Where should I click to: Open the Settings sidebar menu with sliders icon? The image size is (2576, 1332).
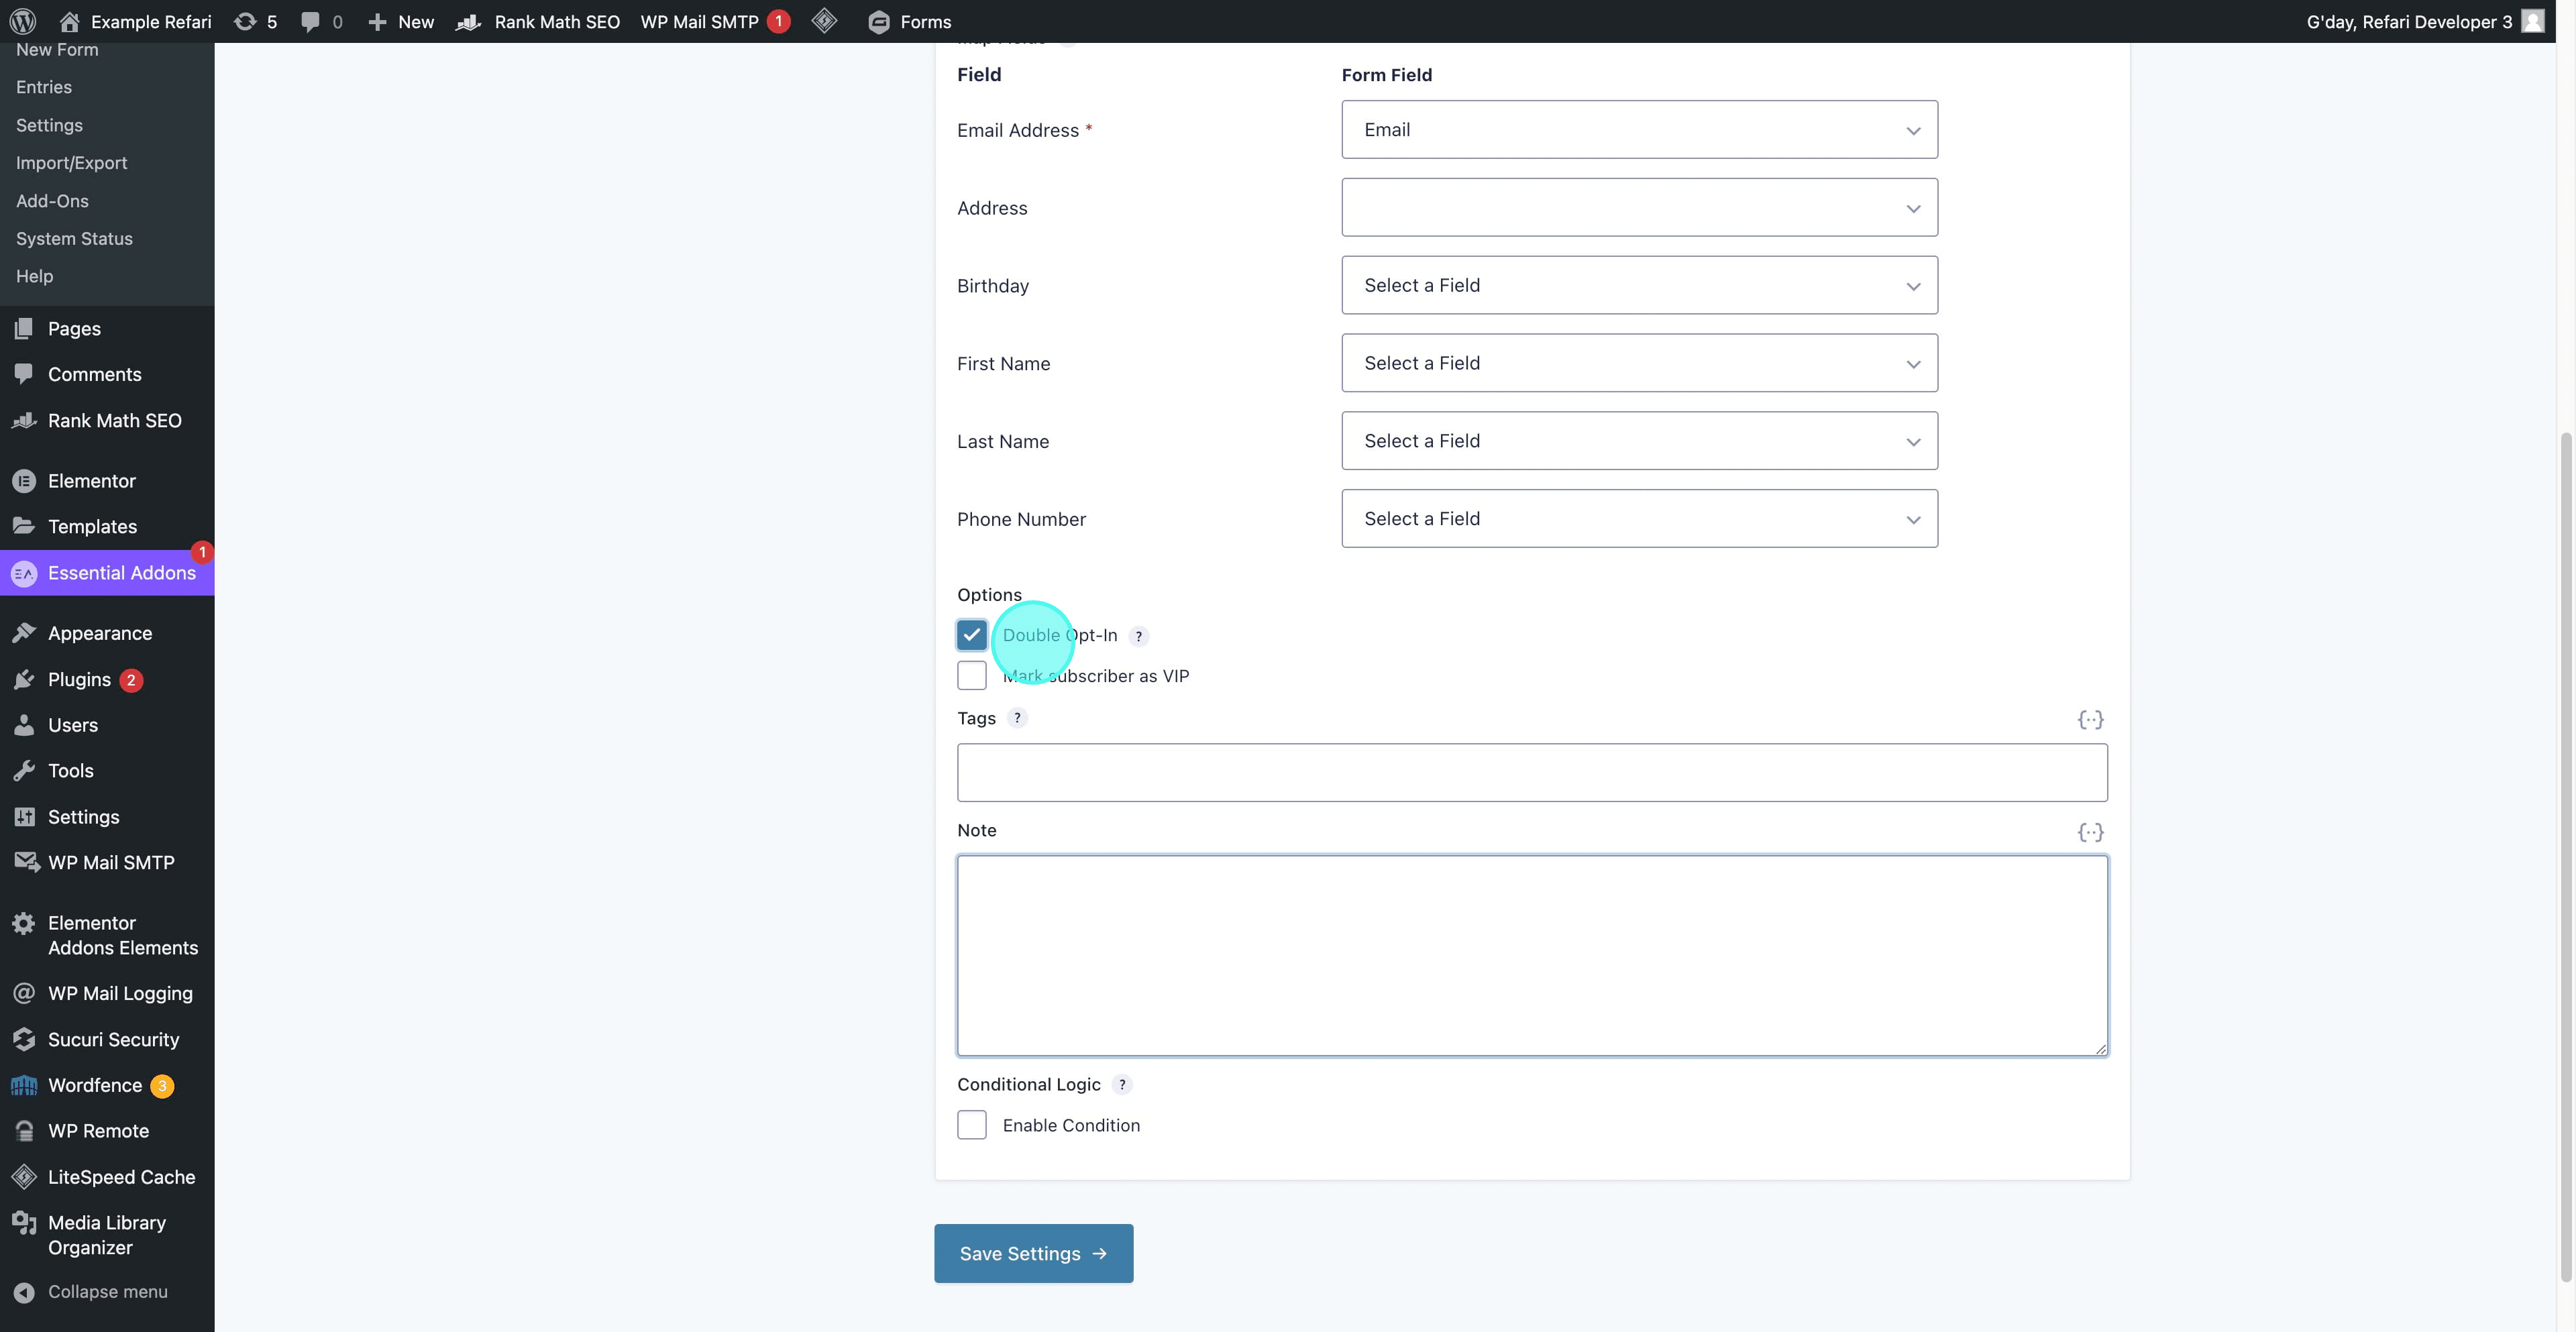click(107, 817)
